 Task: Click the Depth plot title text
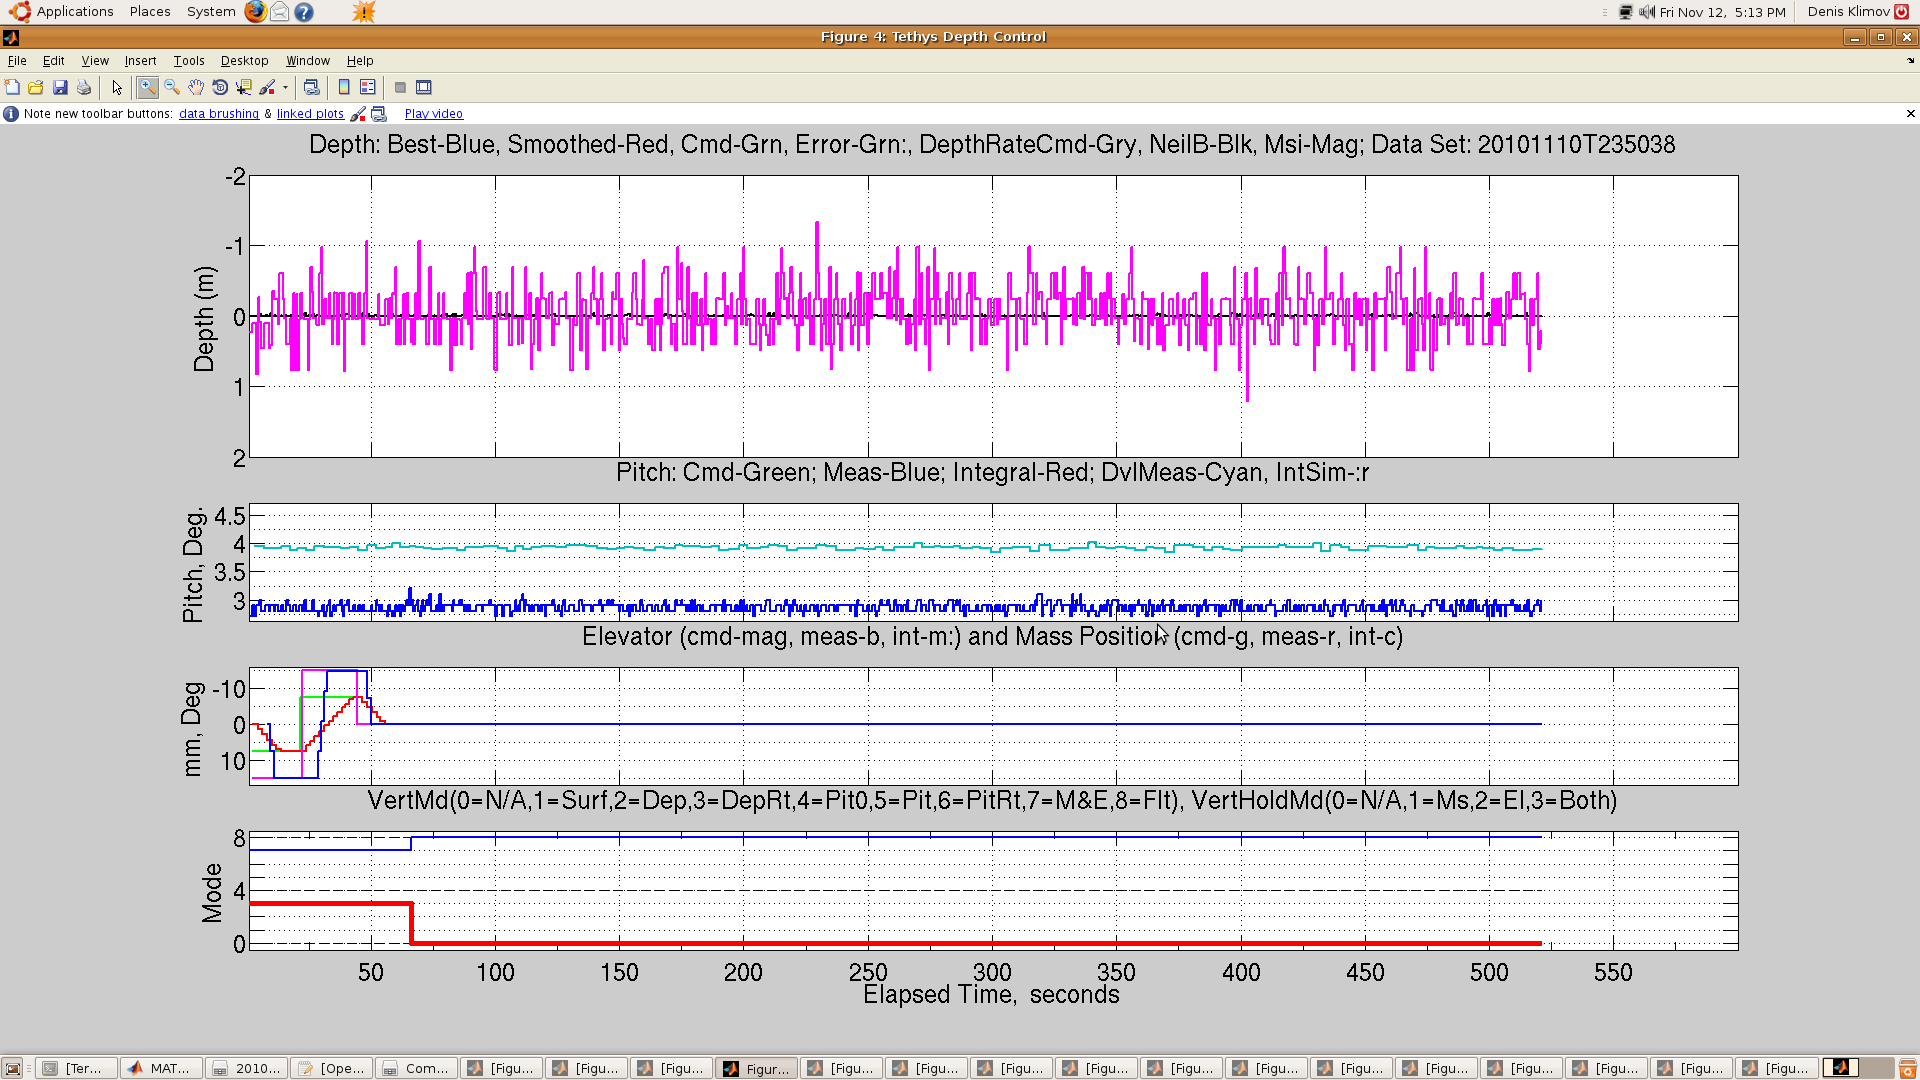click(x=992, y=145)
